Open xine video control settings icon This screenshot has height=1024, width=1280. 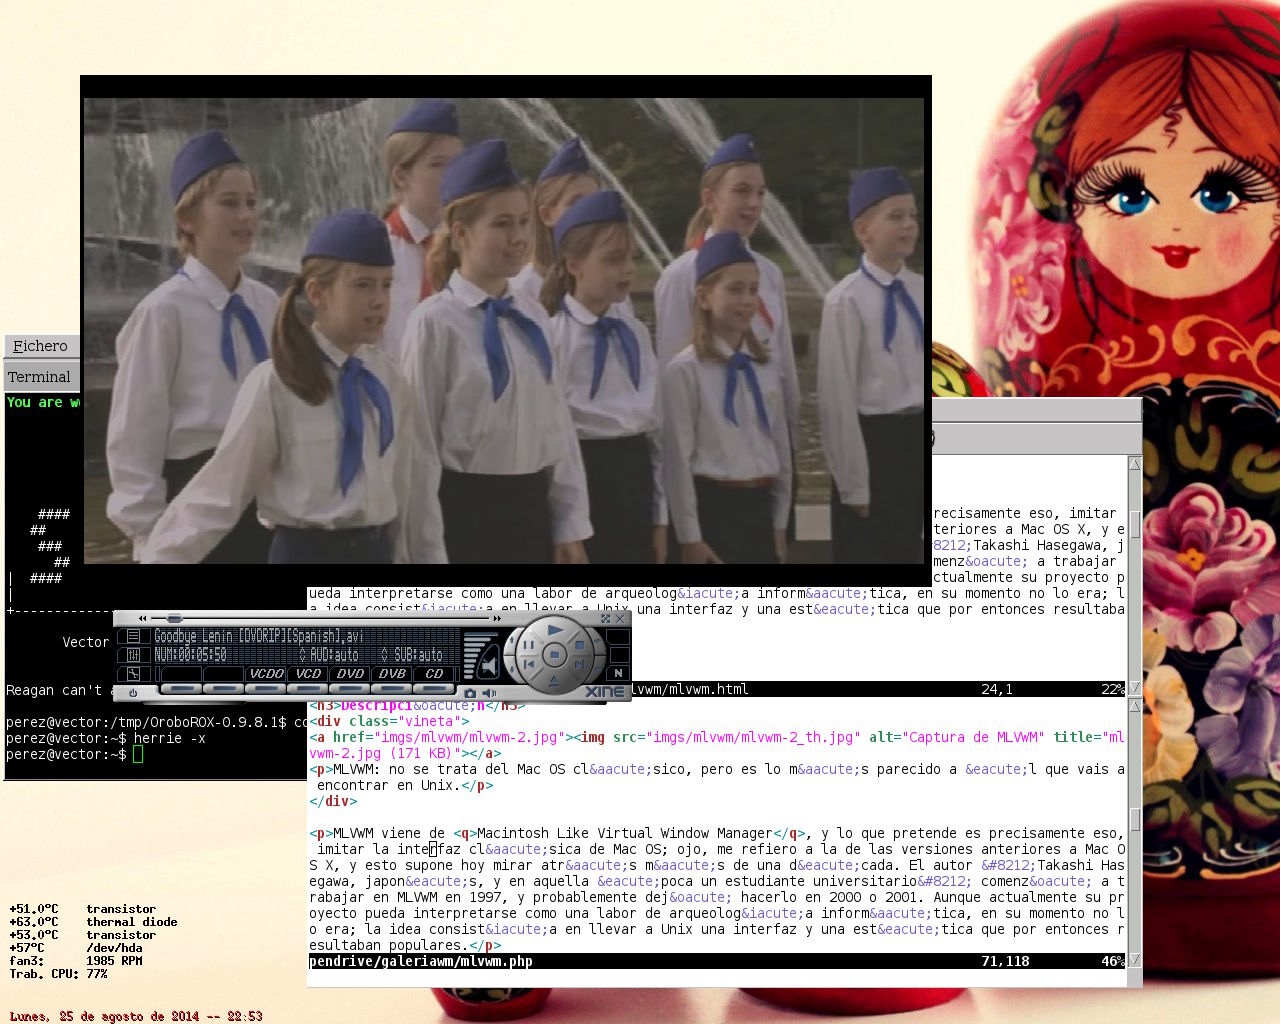pos(133,655)
